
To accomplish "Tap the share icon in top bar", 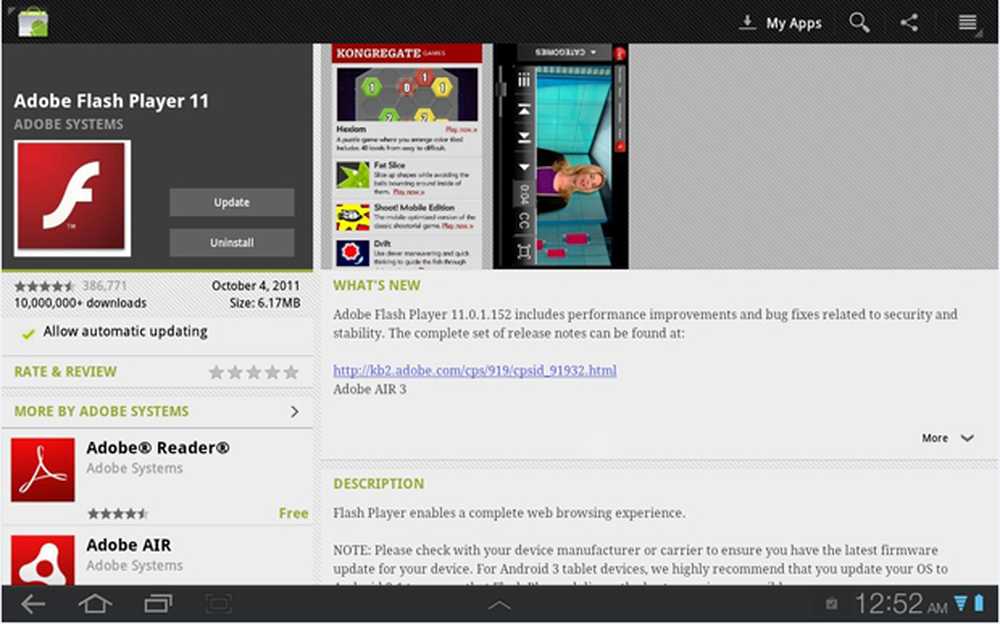I will point(909,23).
